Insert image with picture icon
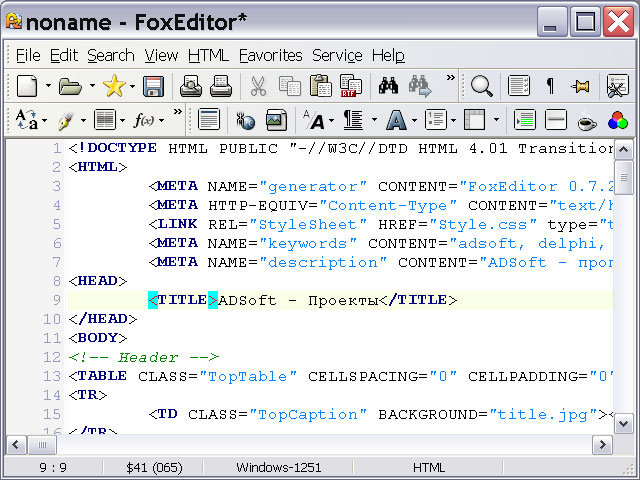The width and height of the screenshot is (640, 480). [276, 120]
